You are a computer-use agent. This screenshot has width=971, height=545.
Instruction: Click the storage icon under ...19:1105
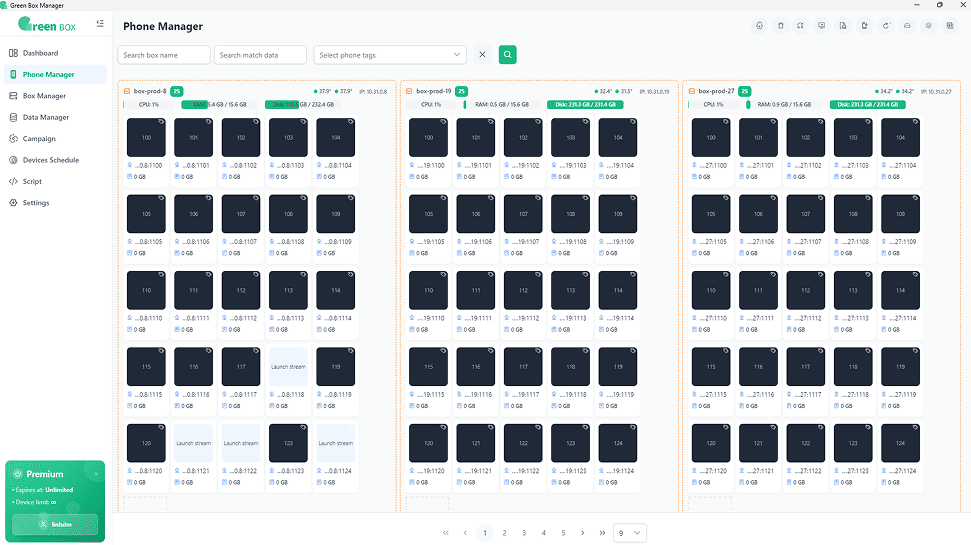click(x=412, y=253)
